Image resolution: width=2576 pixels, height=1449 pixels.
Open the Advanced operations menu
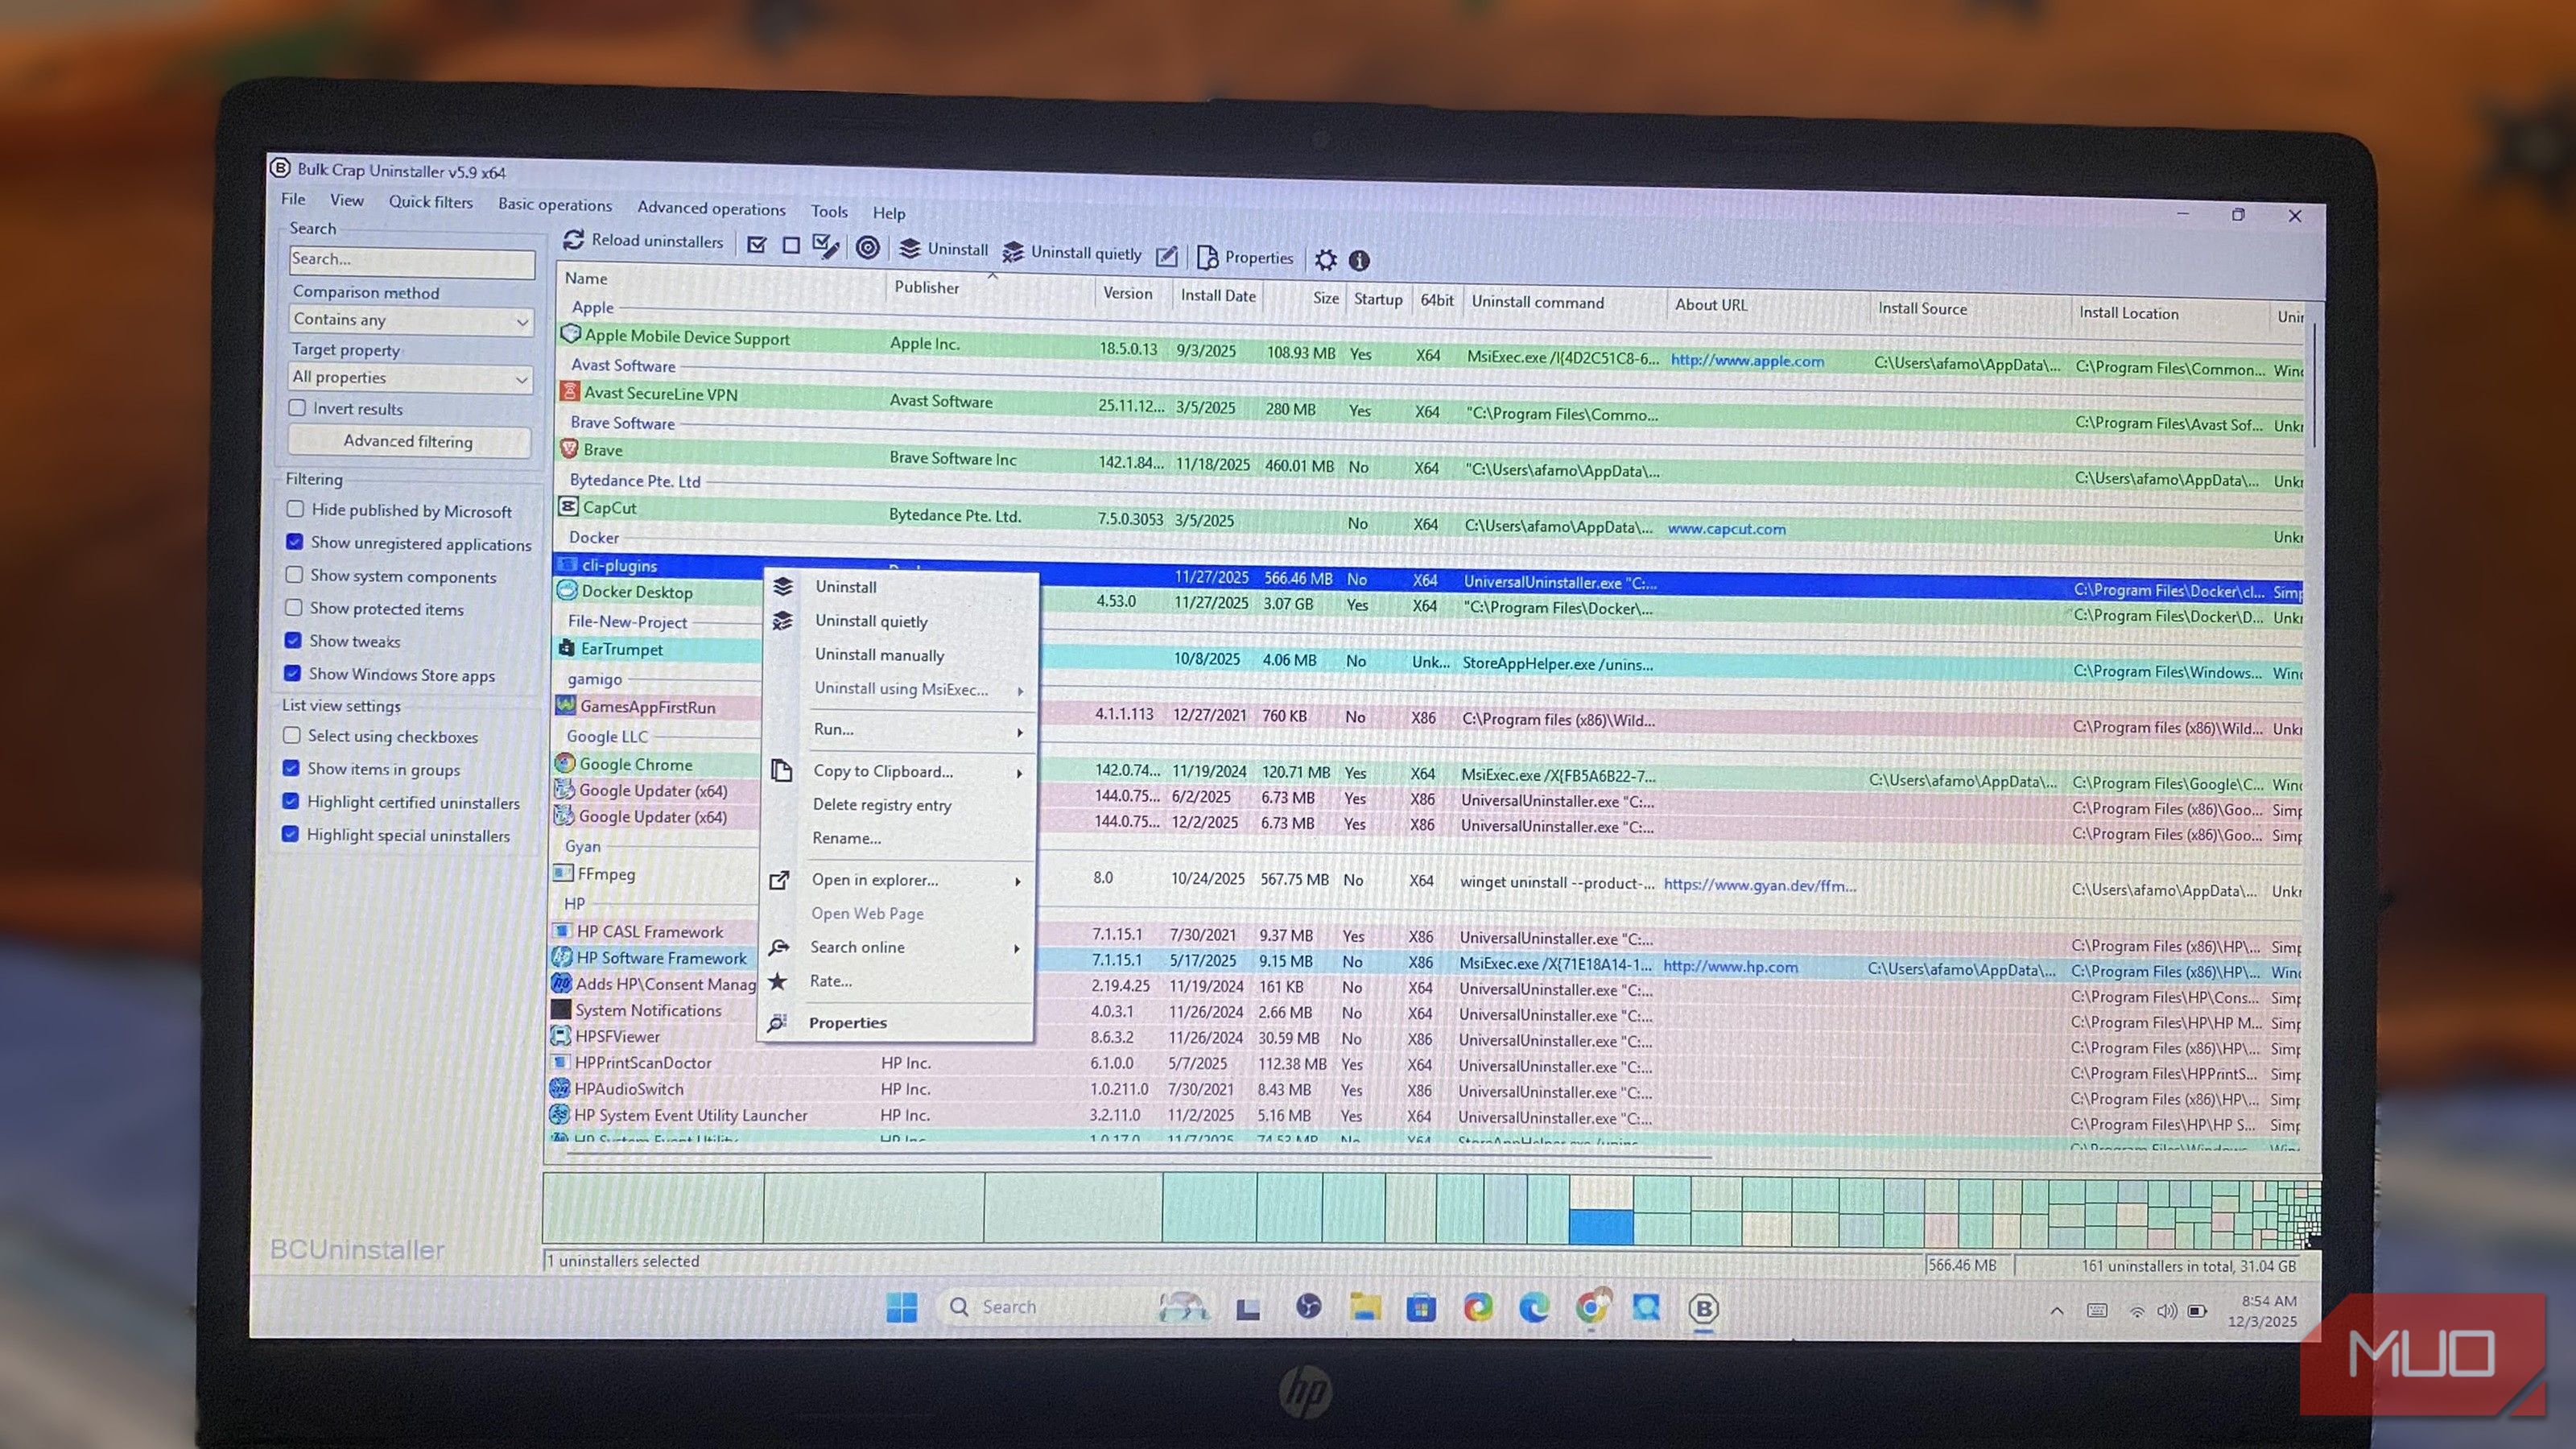click(711, 208)
